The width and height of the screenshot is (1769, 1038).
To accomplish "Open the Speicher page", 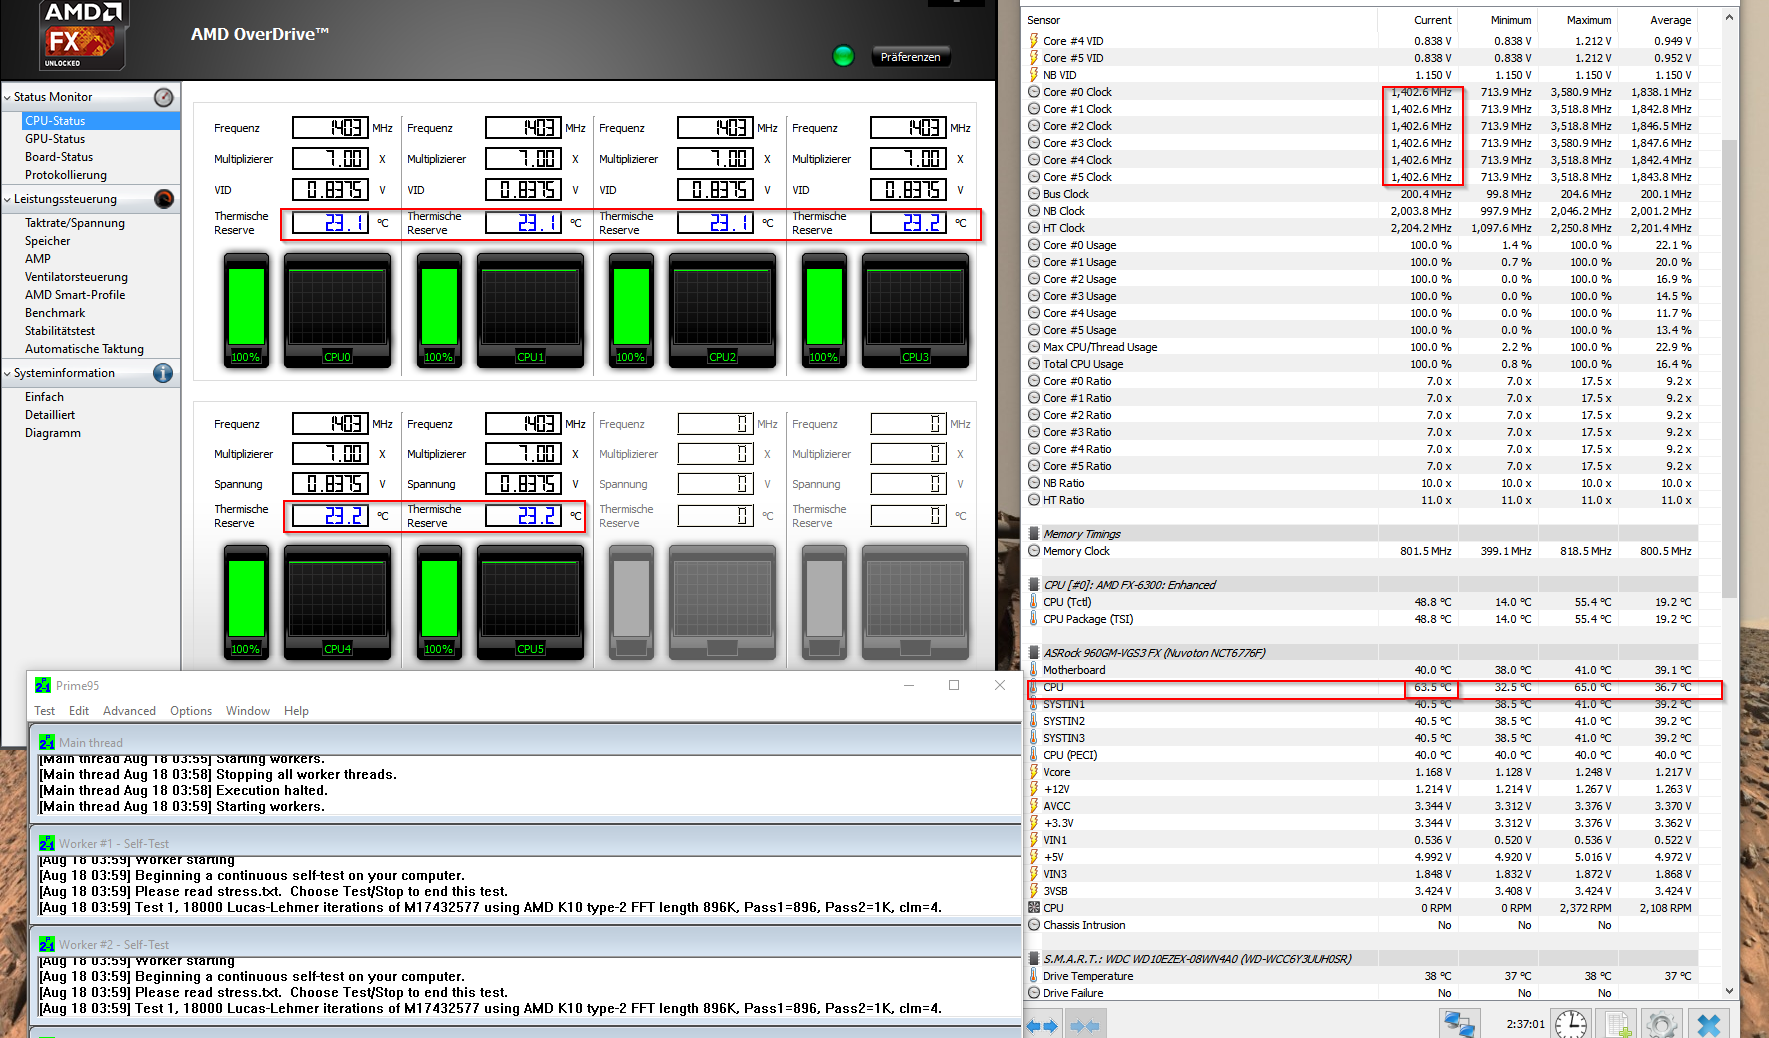I will point(48,241).
